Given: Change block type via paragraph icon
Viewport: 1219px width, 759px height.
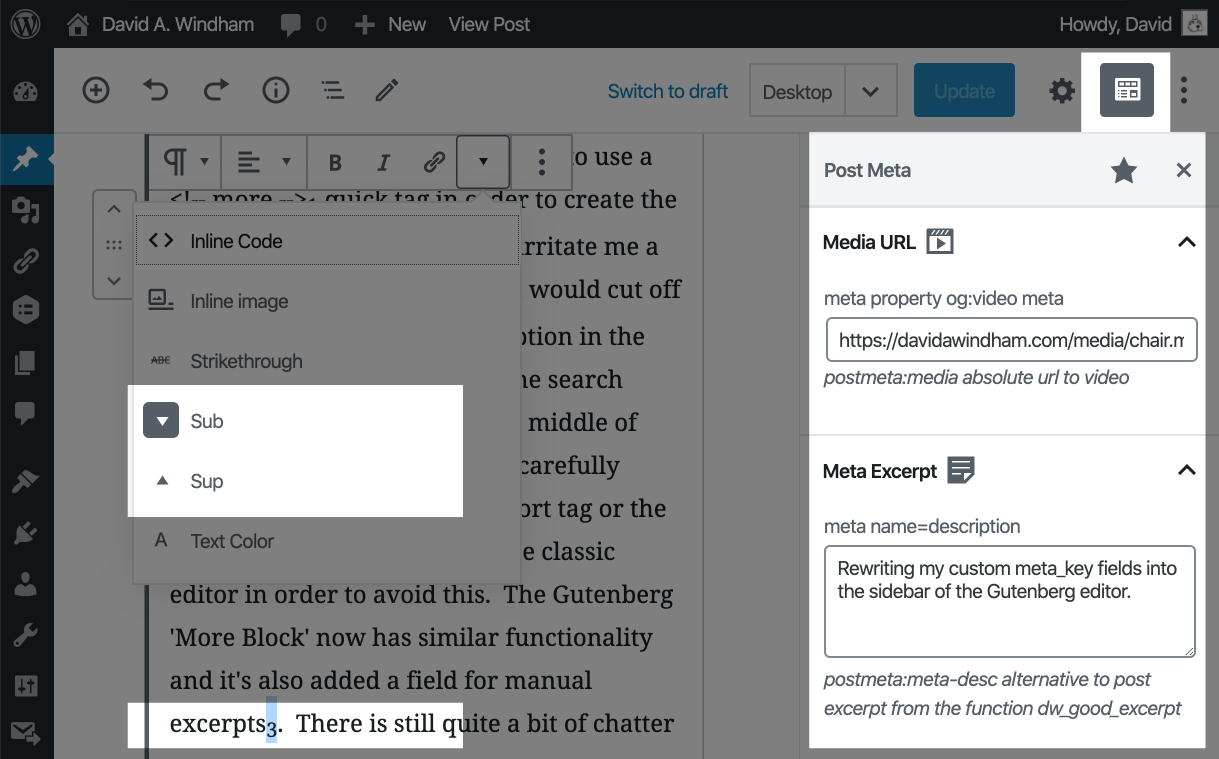Looking at the screenshot, I should [x=185, y=162].
